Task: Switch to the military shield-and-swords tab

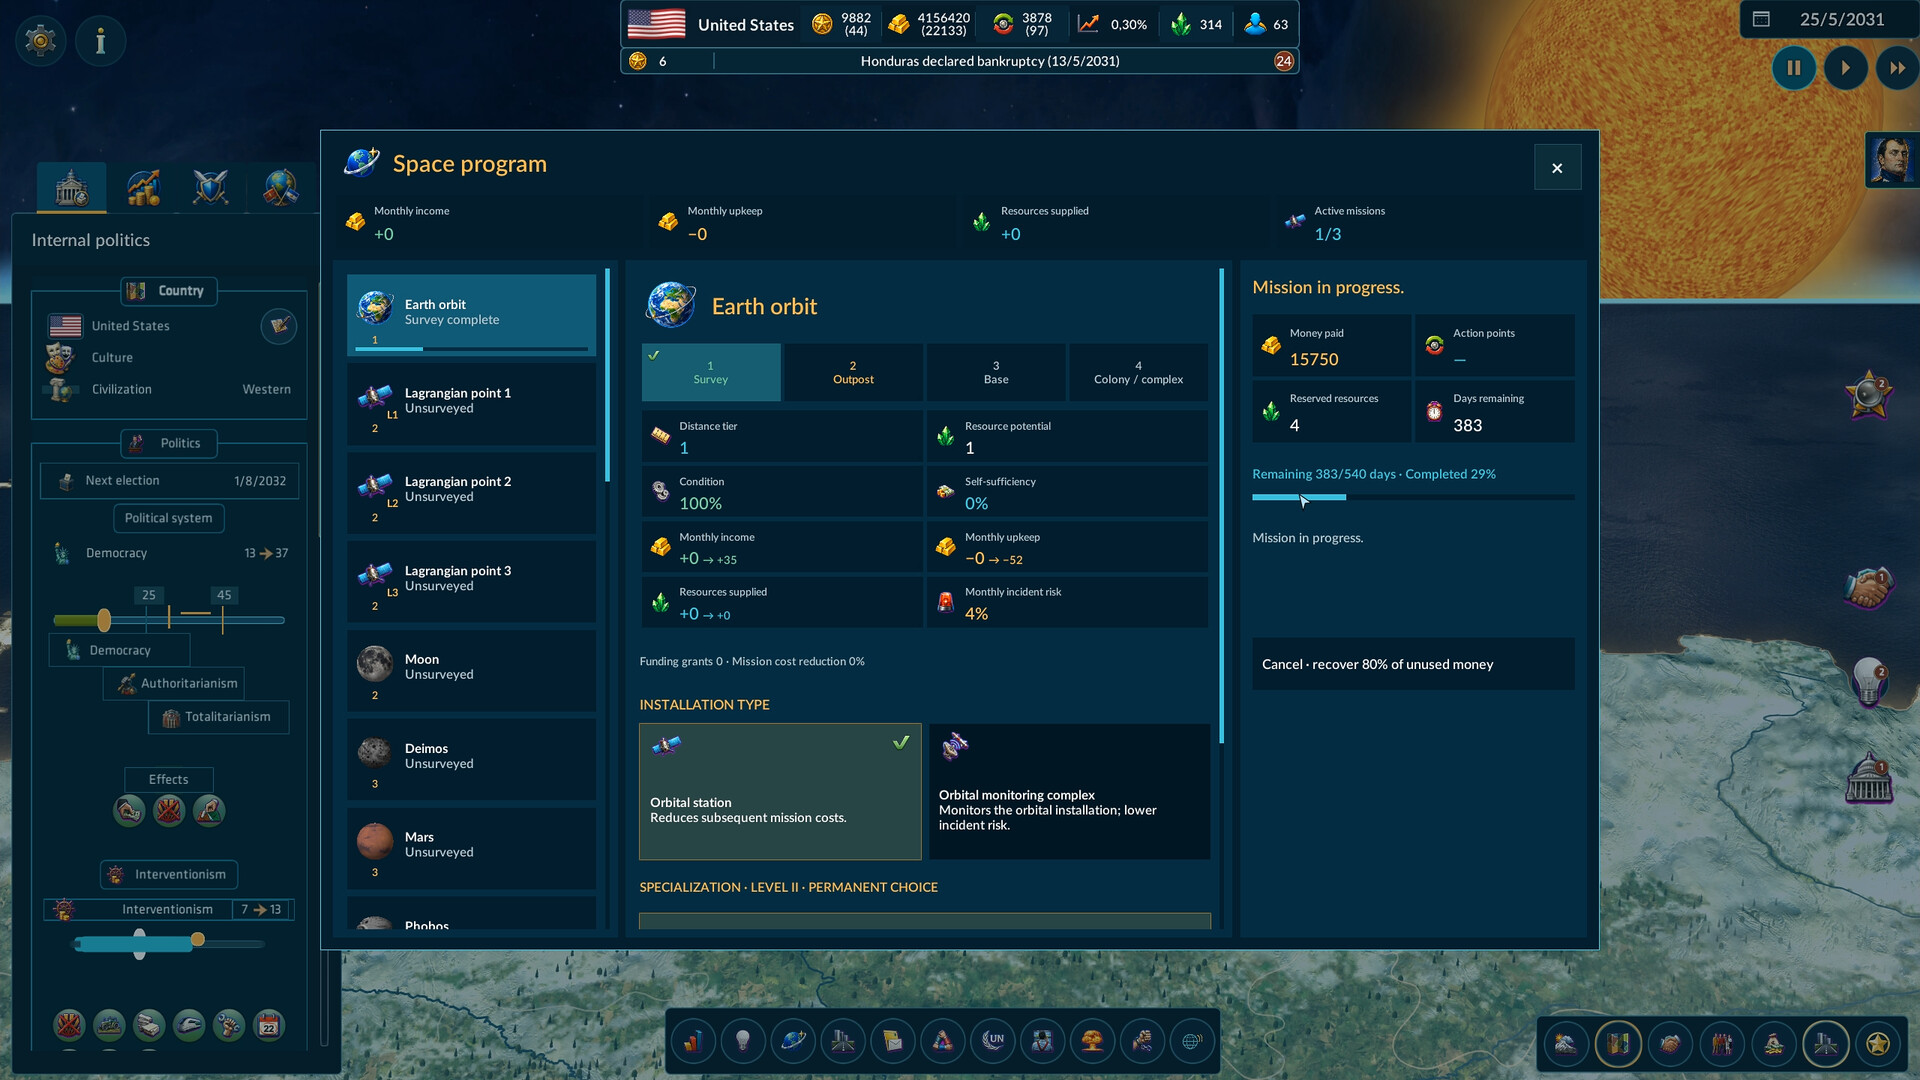Action: point(211,187)
